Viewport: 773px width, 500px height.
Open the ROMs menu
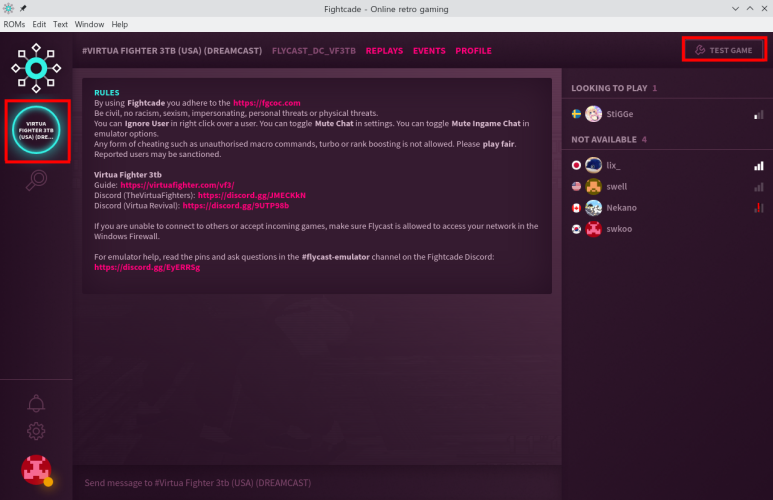pyautogui.click(x=14, y=24)
